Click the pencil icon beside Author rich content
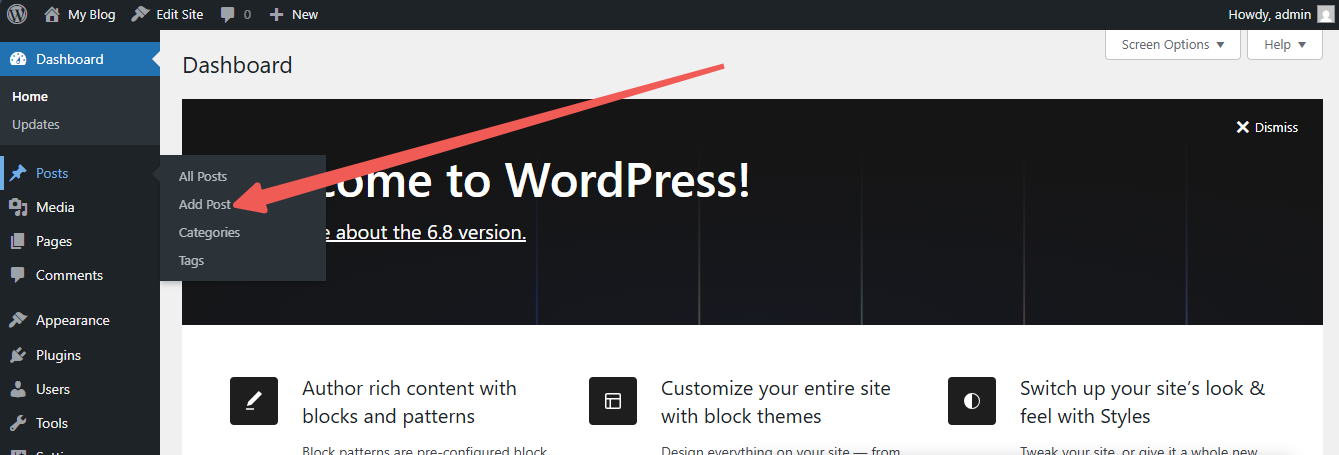This screenshot has height=455, width=1339. click(254, 401)
